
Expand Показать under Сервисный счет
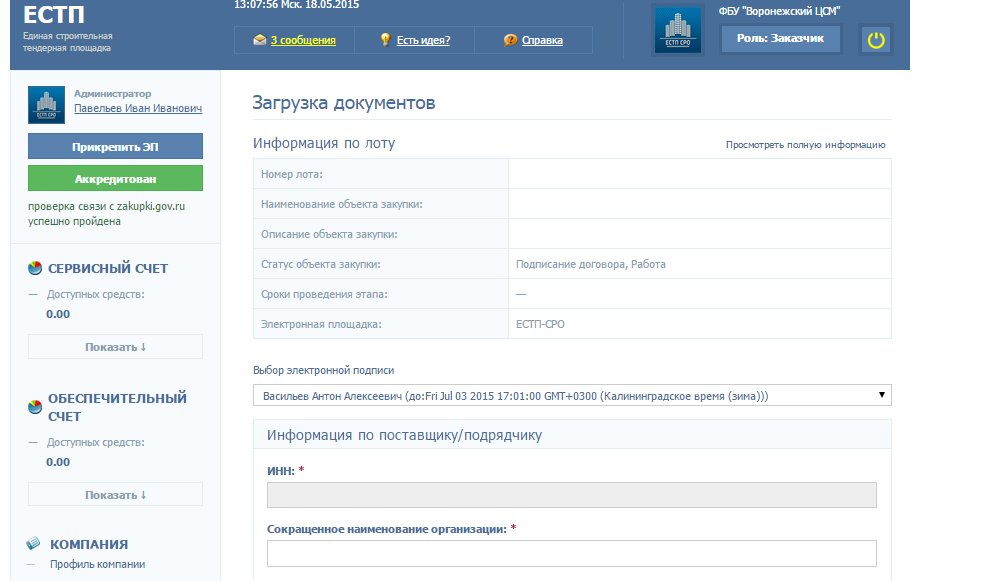click(115, 347)
